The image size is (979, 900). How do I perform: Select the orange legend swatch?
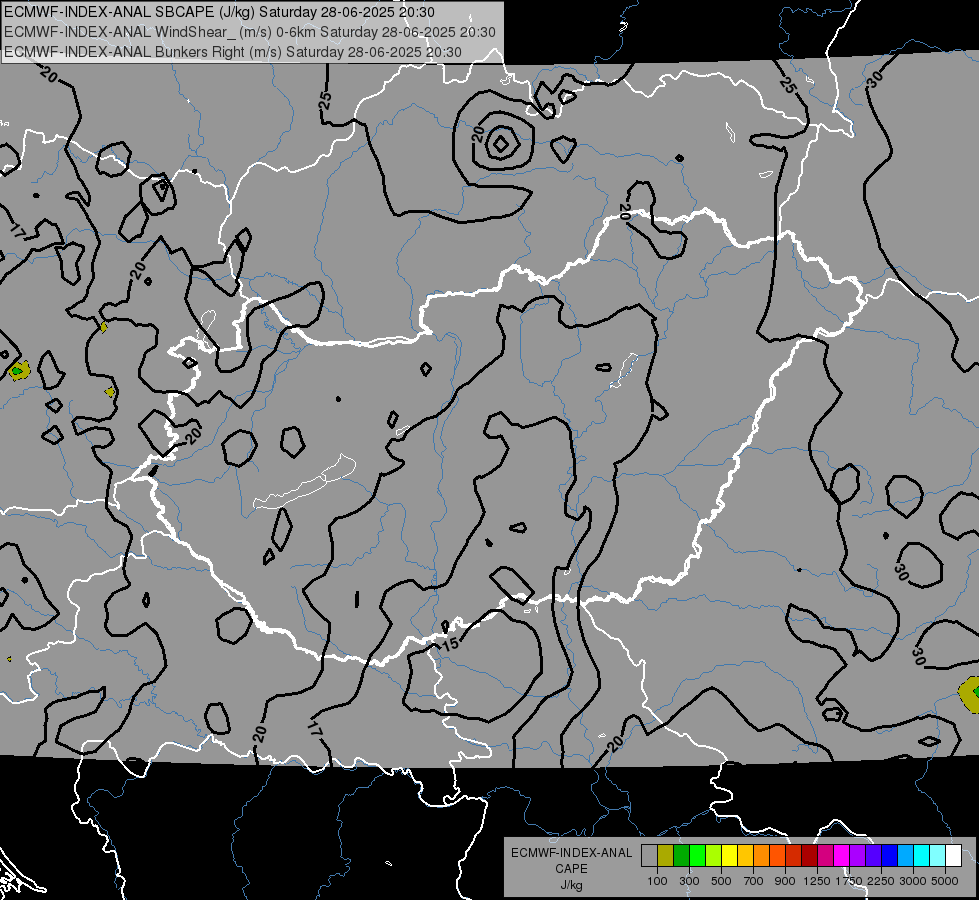762,856
